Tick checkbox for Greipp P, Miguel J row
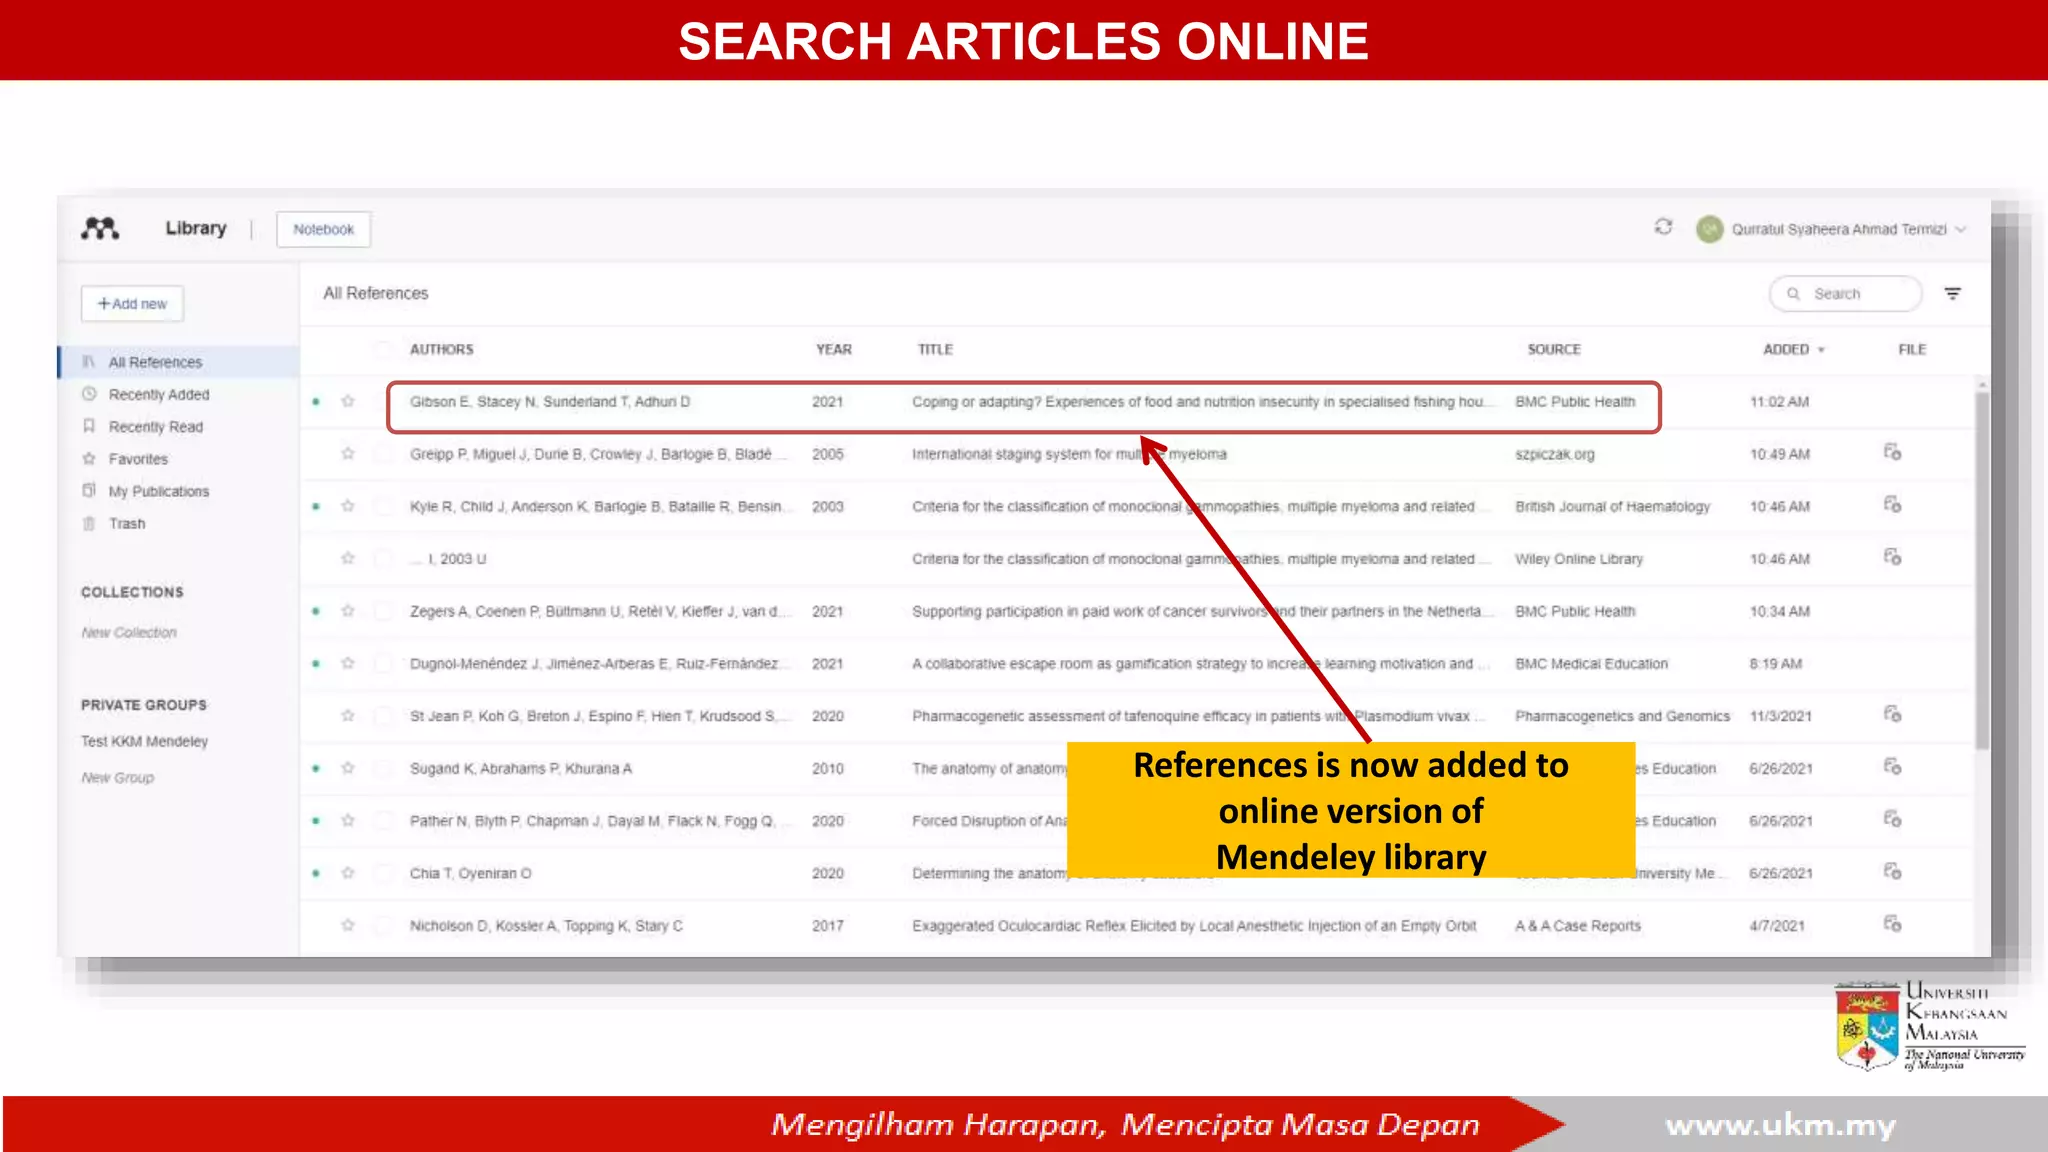The width and height of the screenshot is (2048, 1152). click(x=383, y=454)
